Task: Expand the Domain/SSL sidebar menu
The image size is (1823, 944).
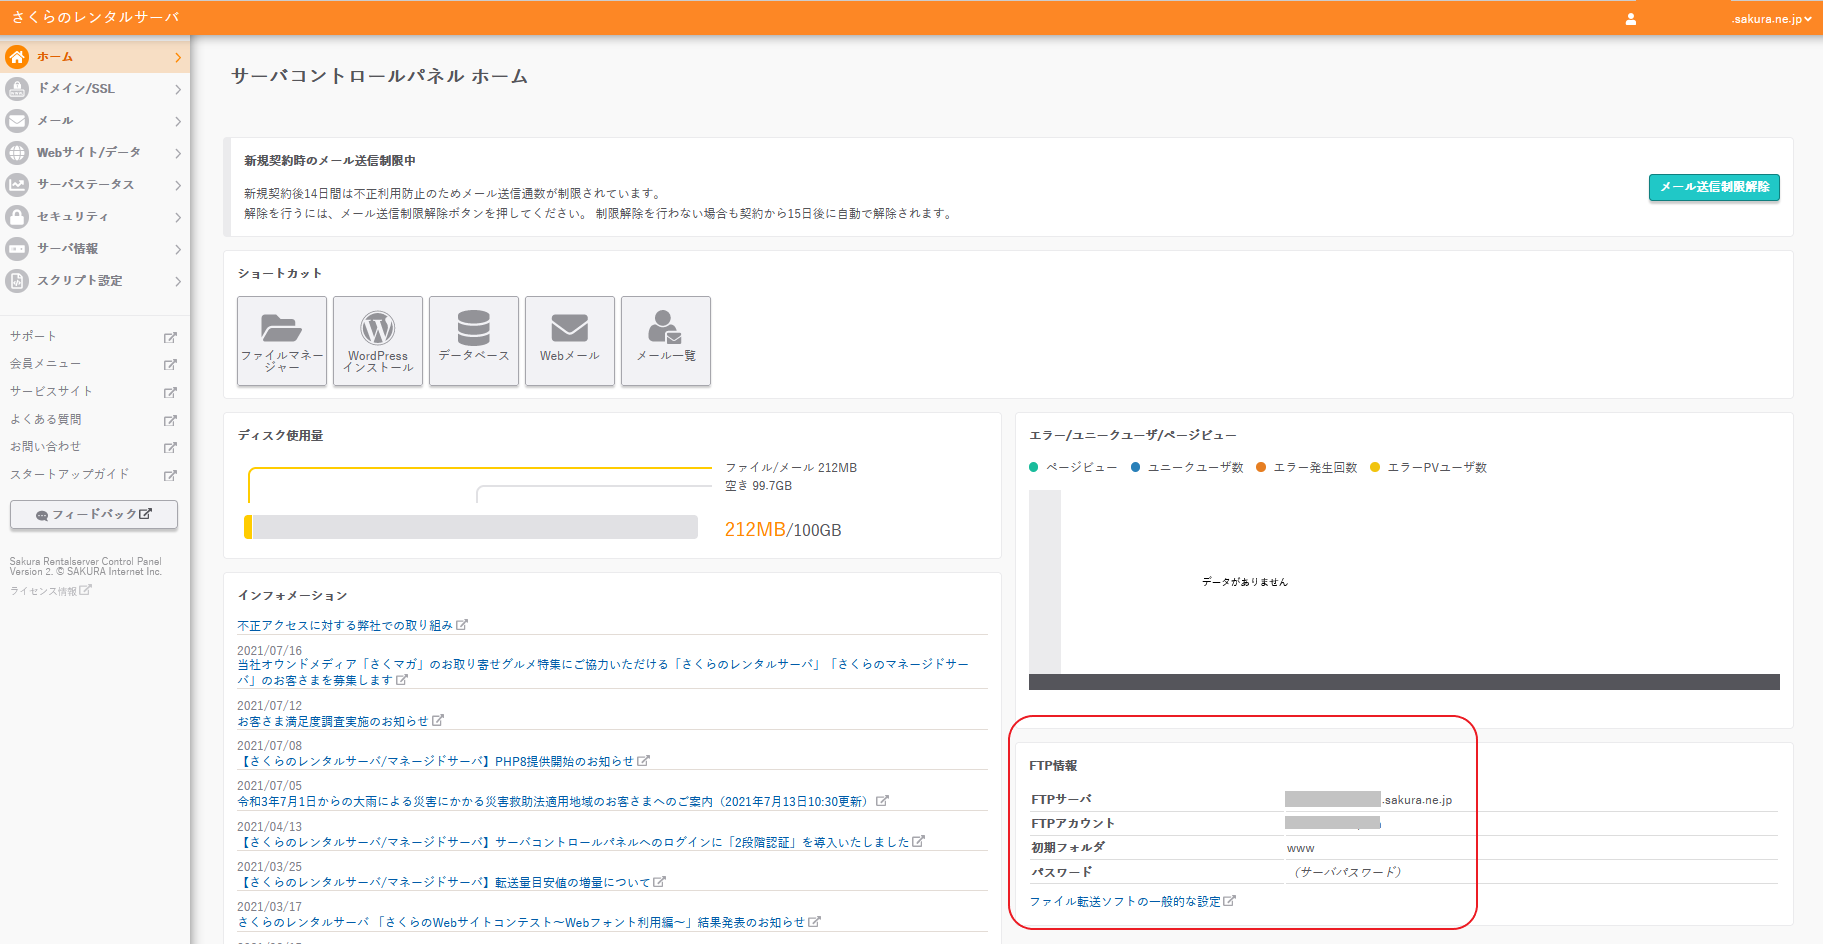Action: pos(94,89)
